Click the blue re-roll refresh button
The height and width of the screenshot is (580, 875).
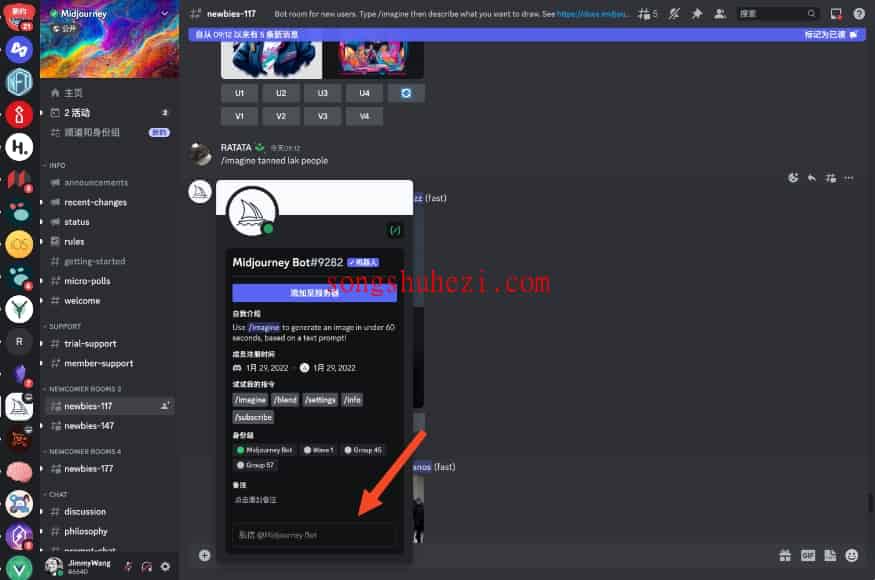coord(406,93)
